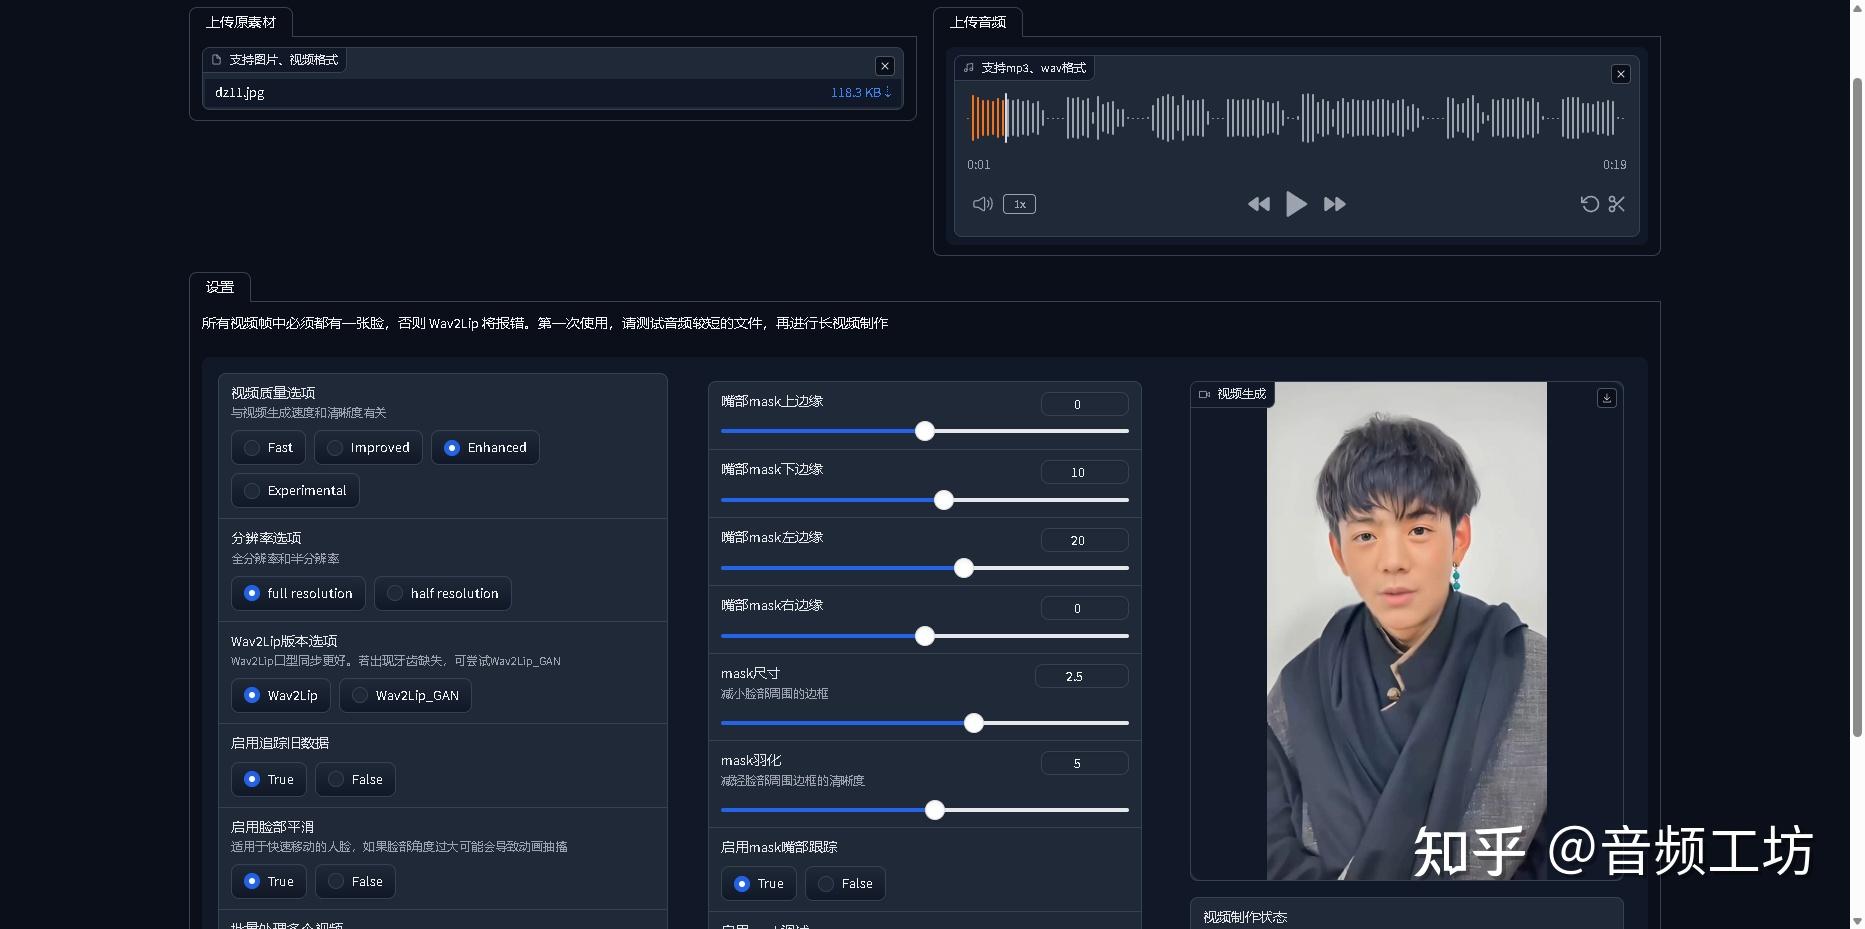
Task: Adjust the mask尺寸 slider
Action: pos(974,723)
